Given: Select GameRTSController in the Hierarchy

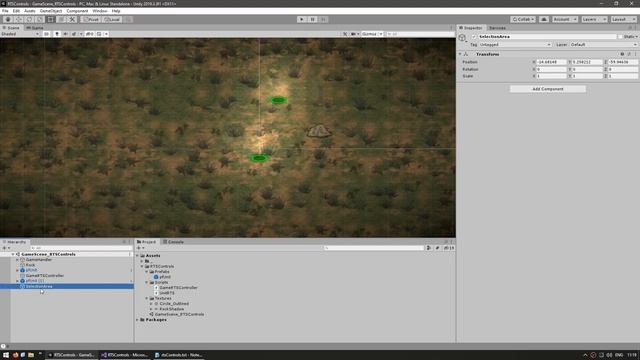Looking at the screenshot, I should (45, 276).
